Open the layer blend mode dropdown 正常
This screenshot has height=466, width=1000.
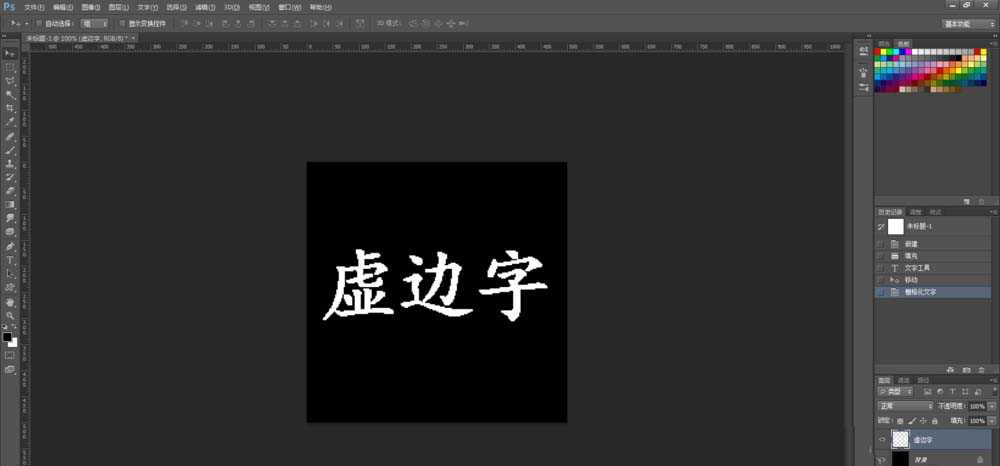coord(905,407)
